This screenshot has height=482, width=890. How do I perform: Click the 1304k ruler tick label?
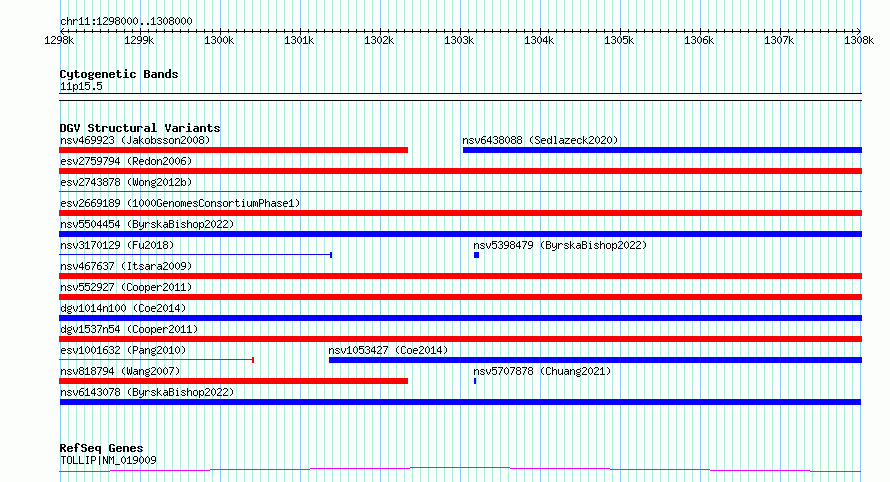(x=539, y=40)
